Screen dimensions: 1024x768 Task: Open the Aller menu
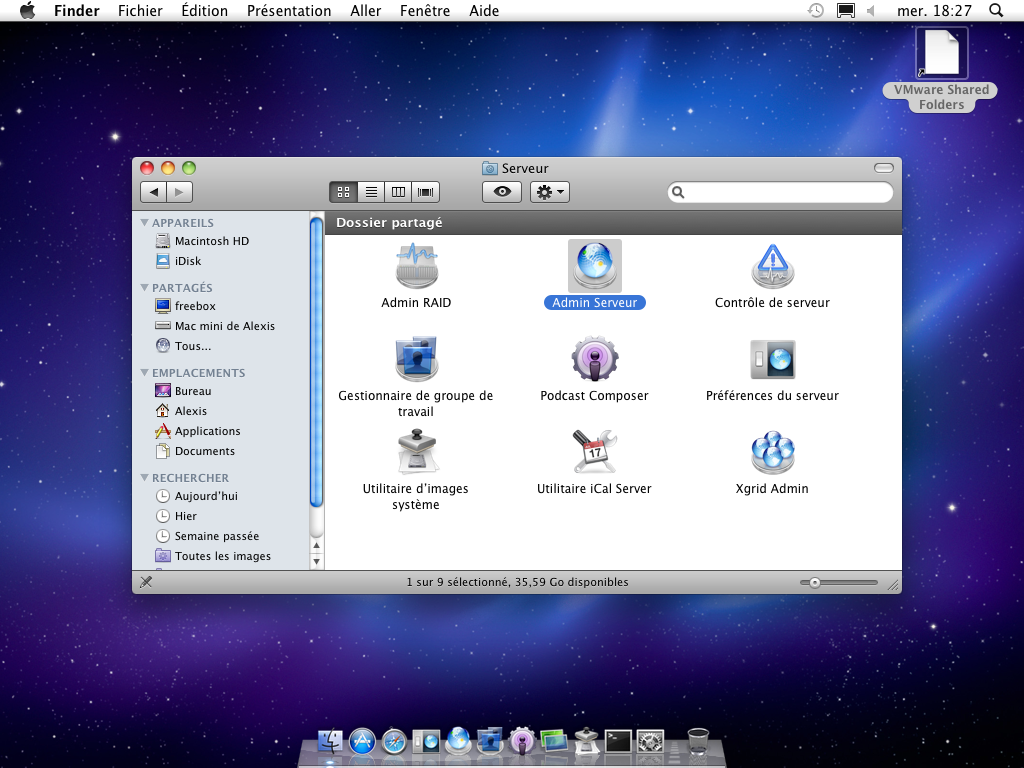pos(366,10)
